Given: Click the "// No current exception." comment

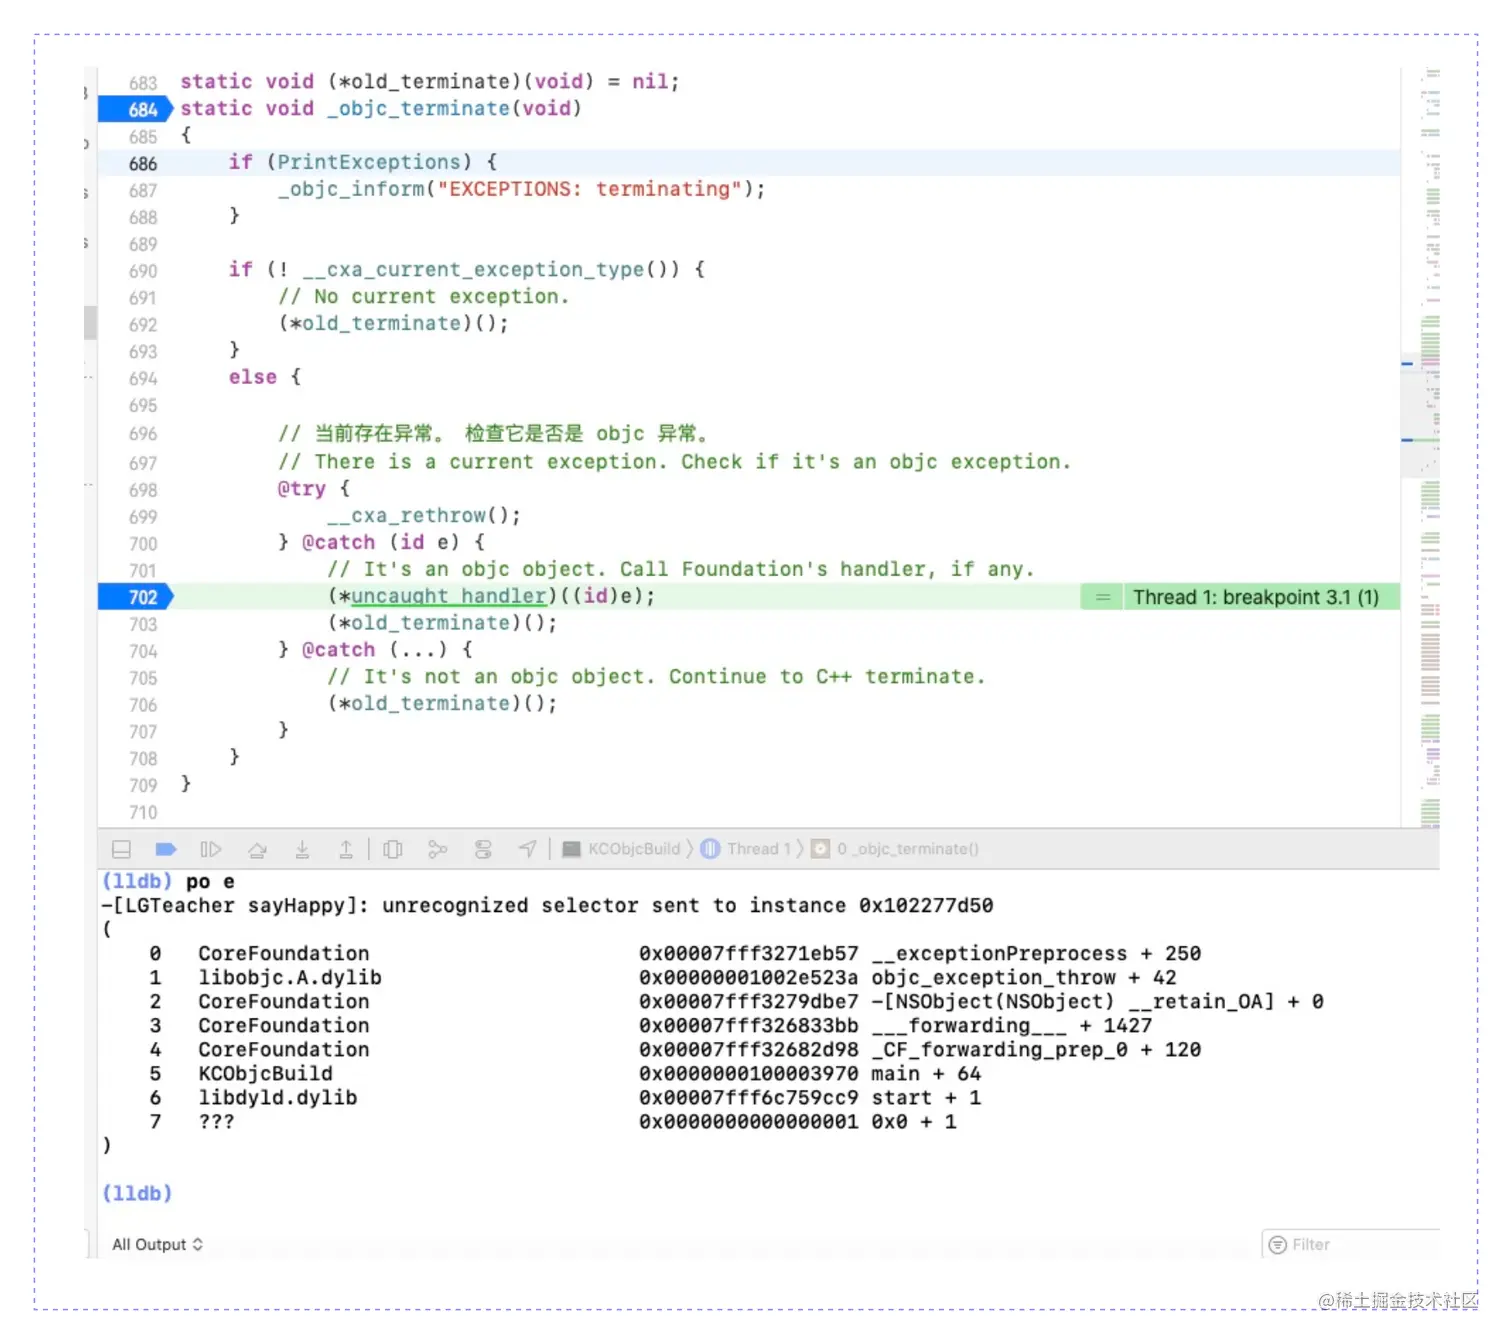Looking at the screenshot, I should 424,297.
